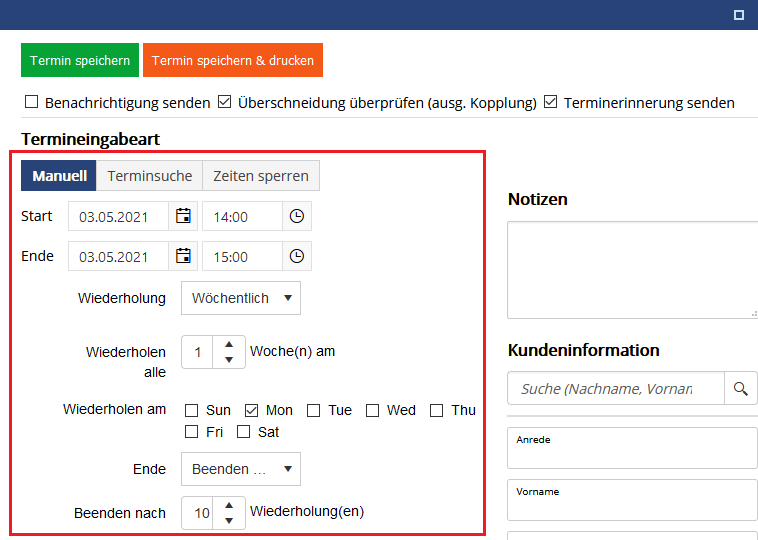Open clock picker for Start time 14:00
This screenshot has height=540, width=758.
[x=297, y=216]
